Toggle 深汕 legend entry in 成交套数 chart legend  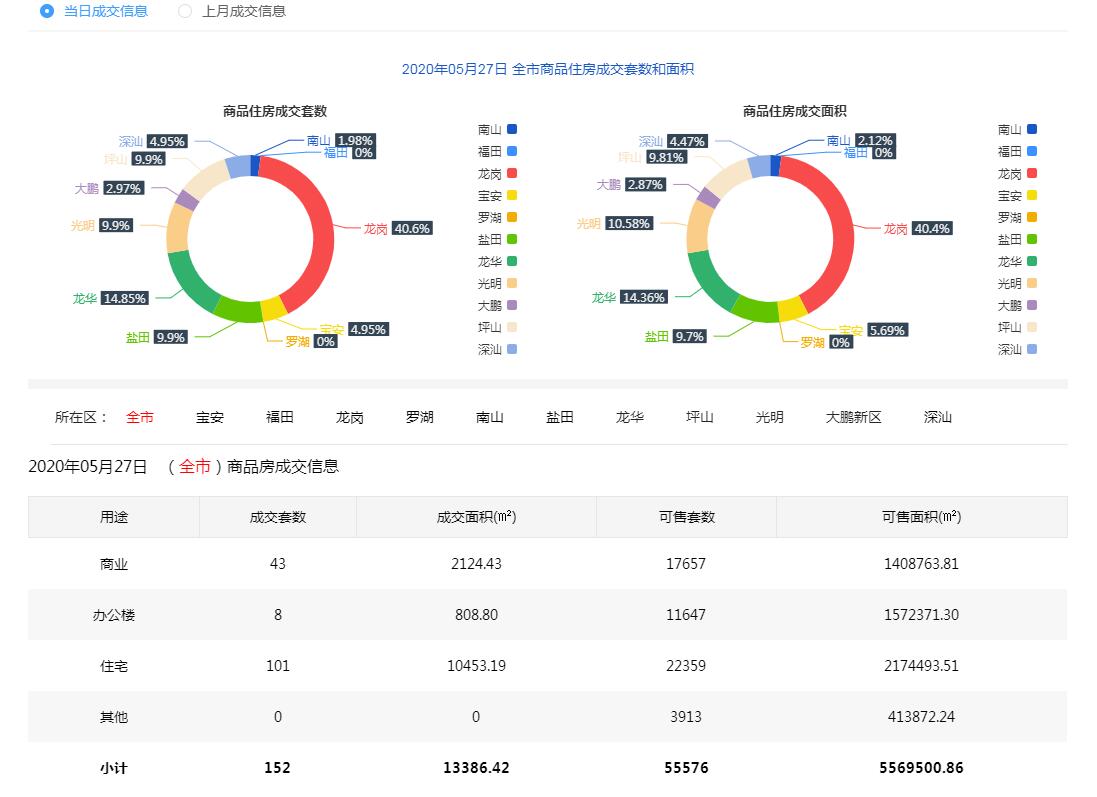tap(497, 349)
